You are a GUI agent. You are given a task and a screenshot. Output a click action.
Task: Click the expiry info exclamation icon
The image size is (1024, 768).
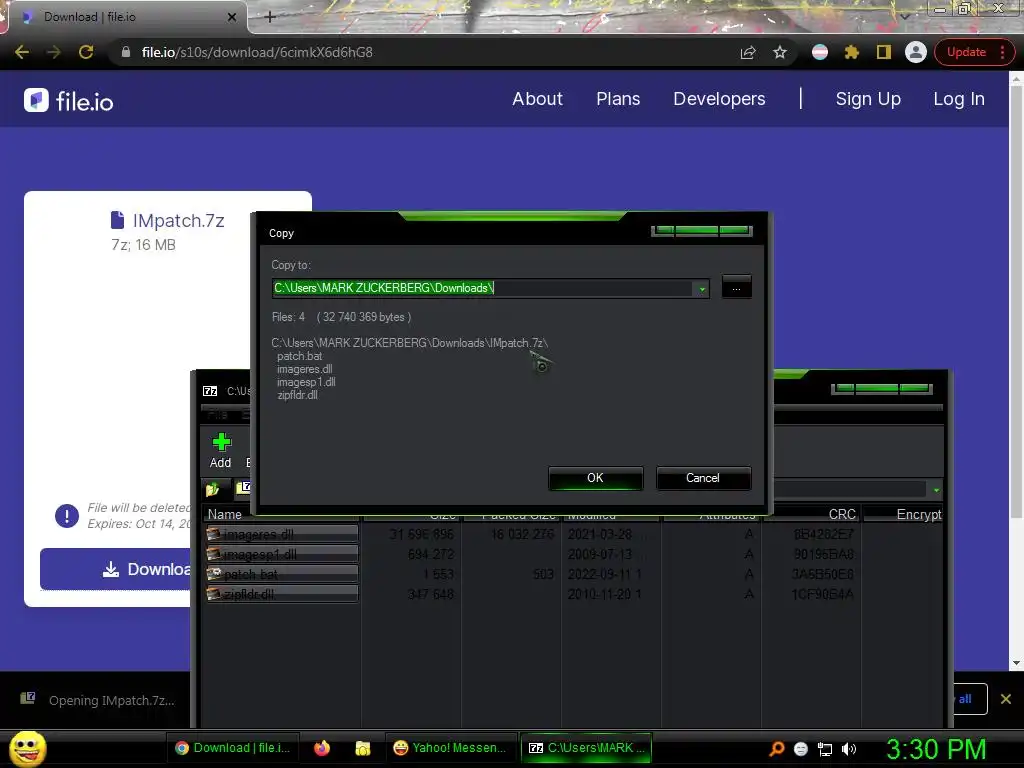(67, 516)
